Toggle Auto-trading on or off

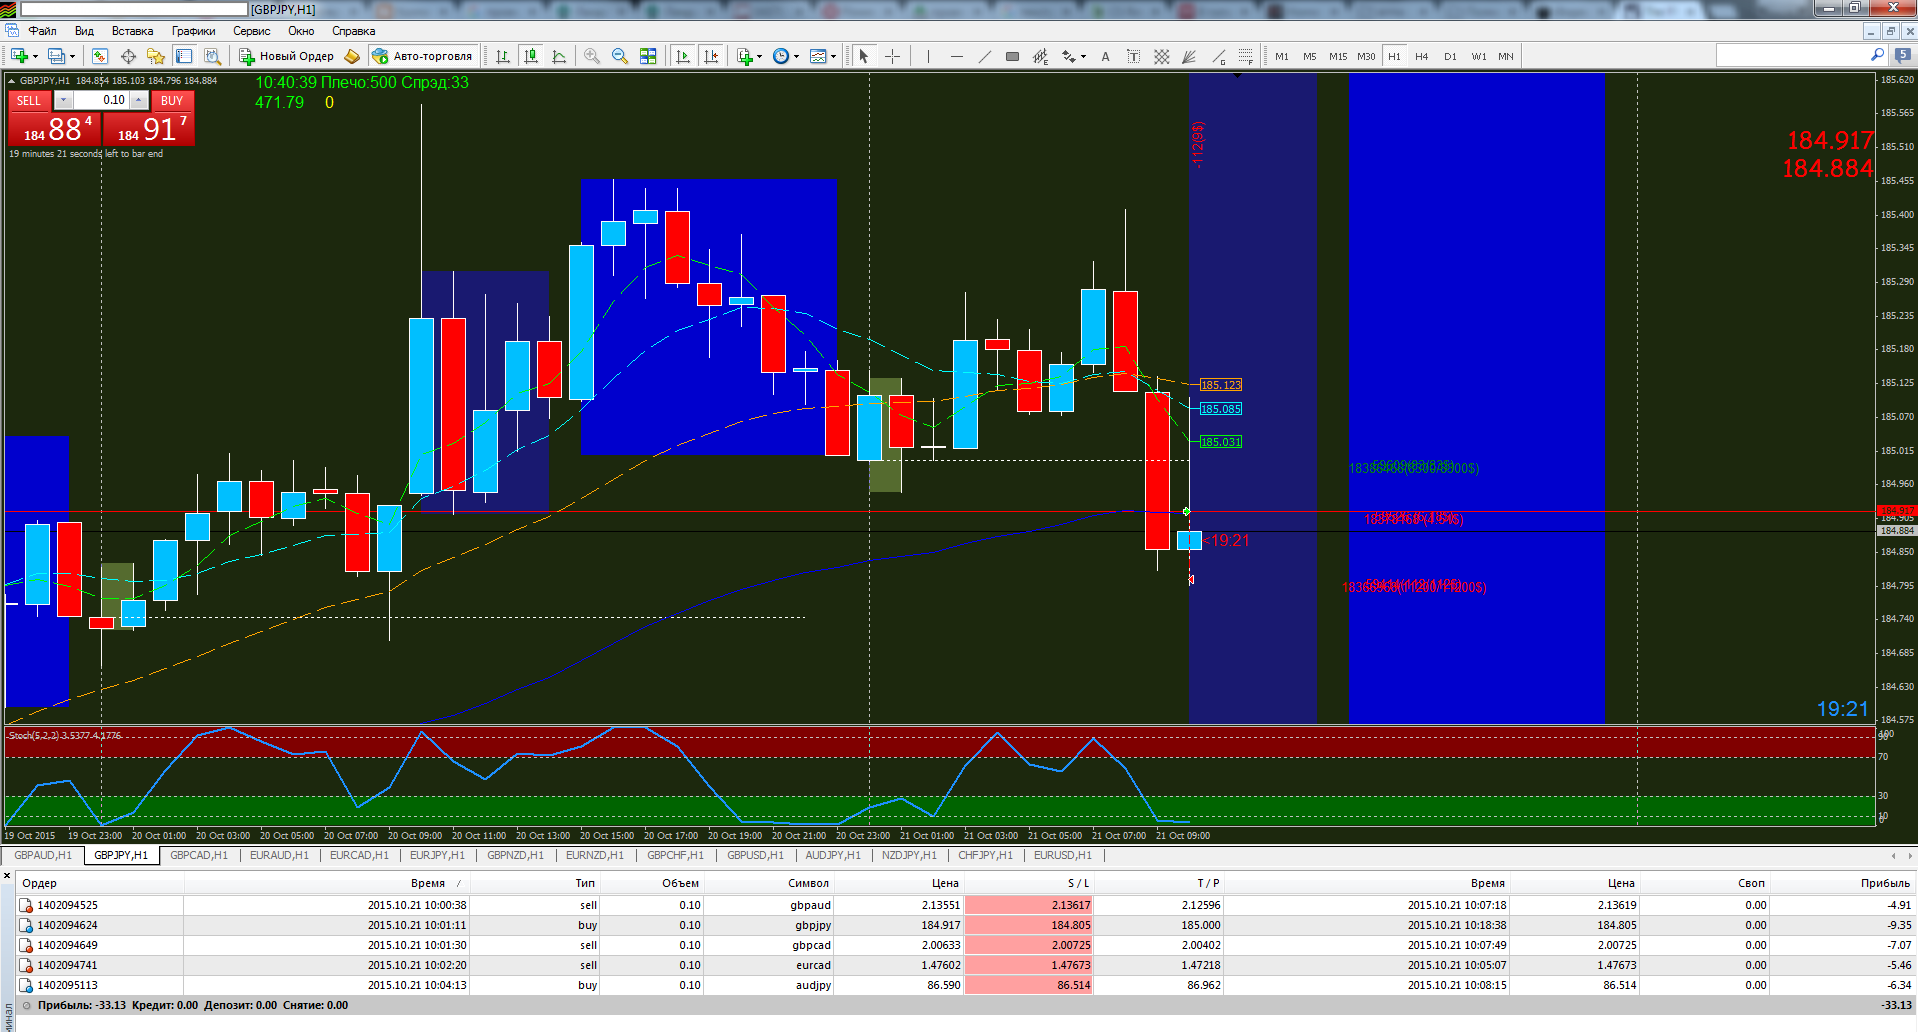click(421, 56)
